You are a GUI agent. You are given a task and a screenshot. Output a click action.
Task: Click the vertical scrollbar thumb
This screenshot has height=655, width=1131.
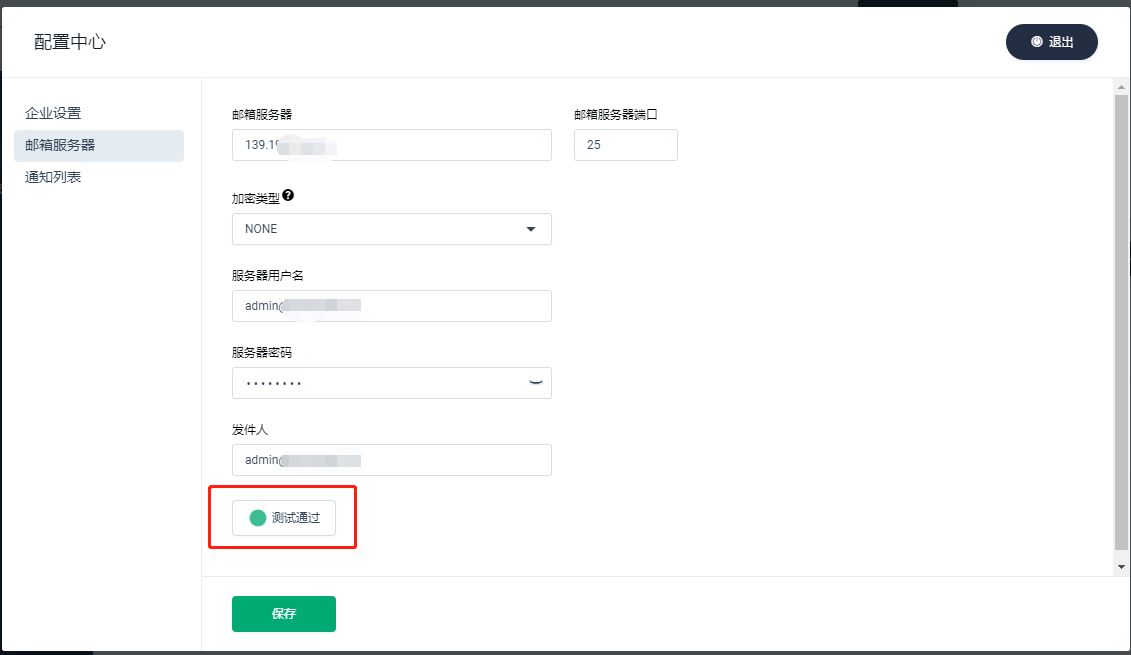tap(1121, 320)
